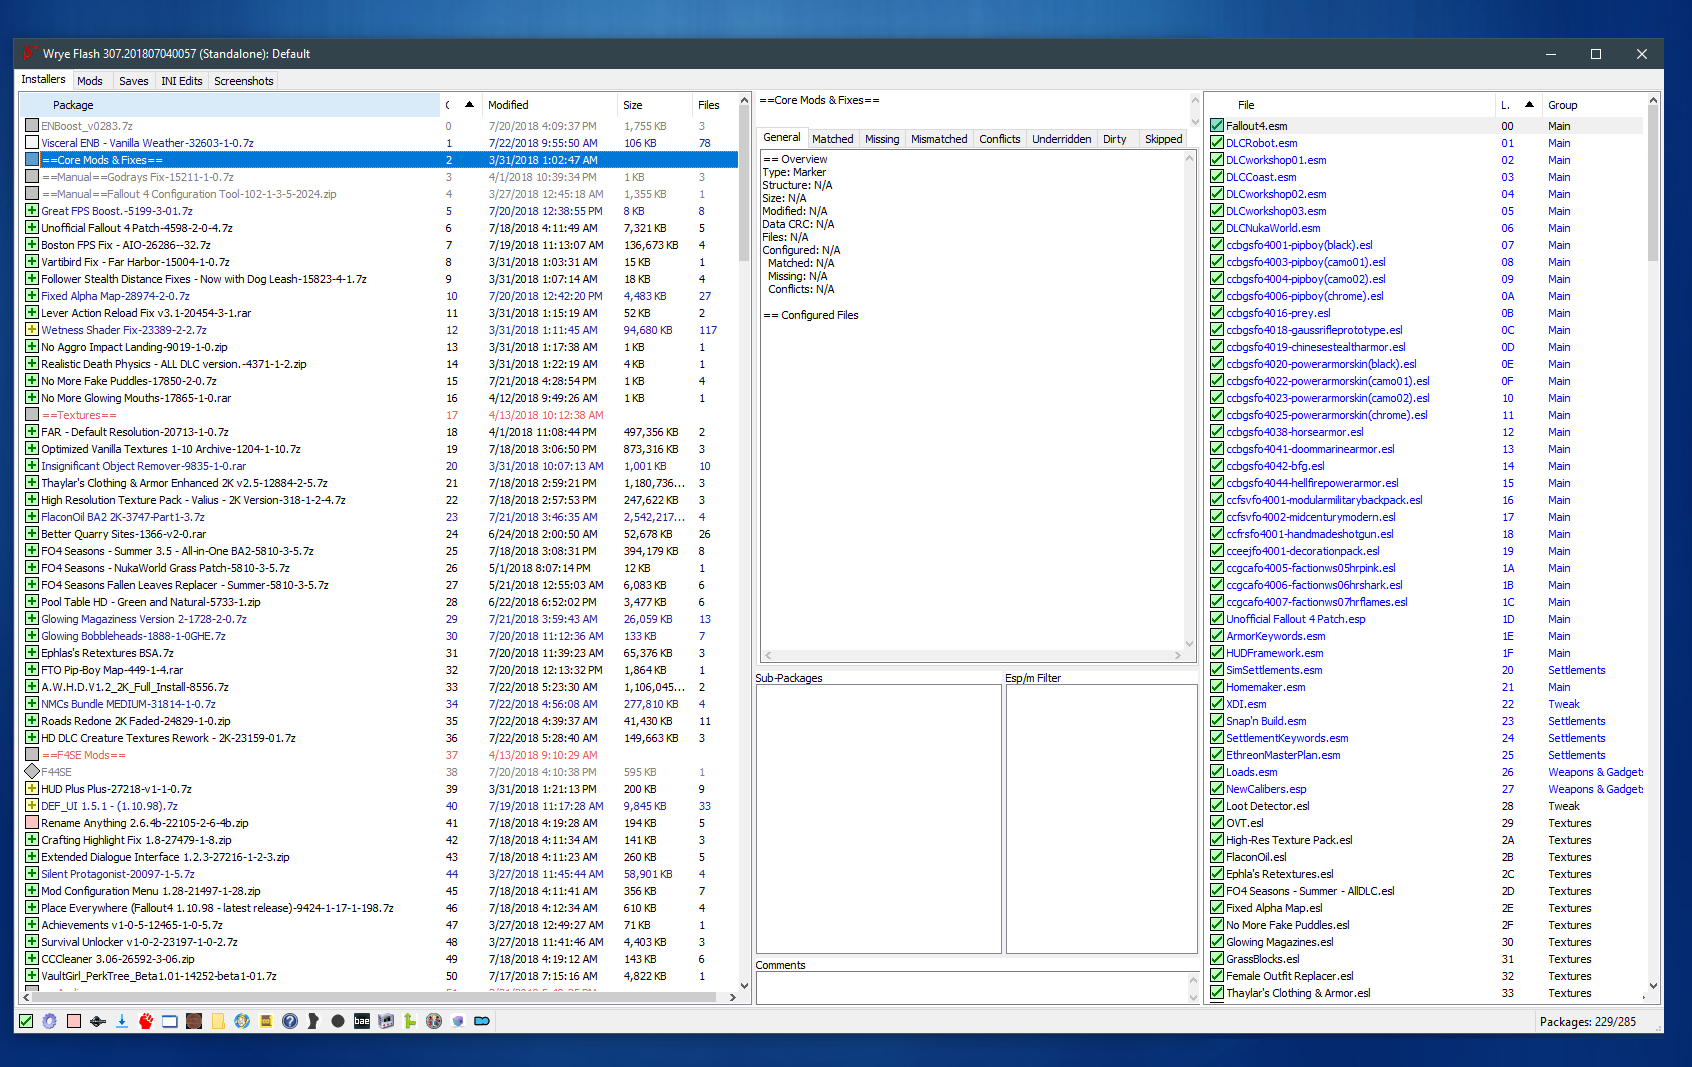Select the ==Textures== marker row

click(x=380, y=415)
